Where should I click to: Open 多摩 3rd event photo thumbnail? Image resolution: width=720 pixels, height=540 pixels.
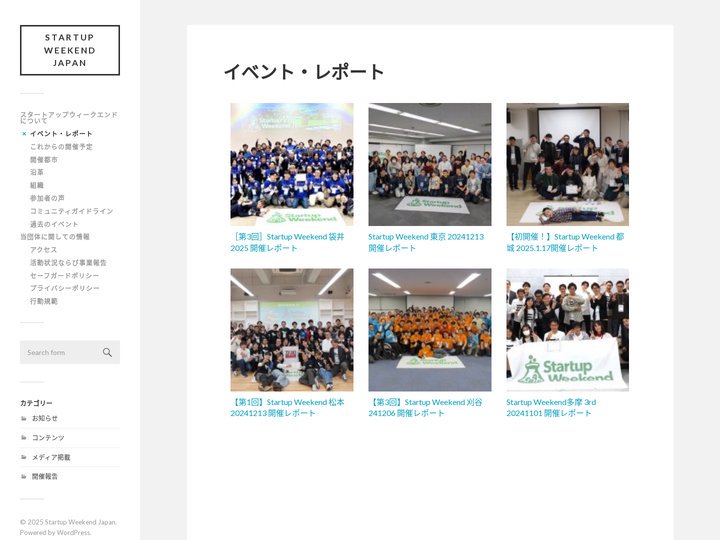pos(568,330)
